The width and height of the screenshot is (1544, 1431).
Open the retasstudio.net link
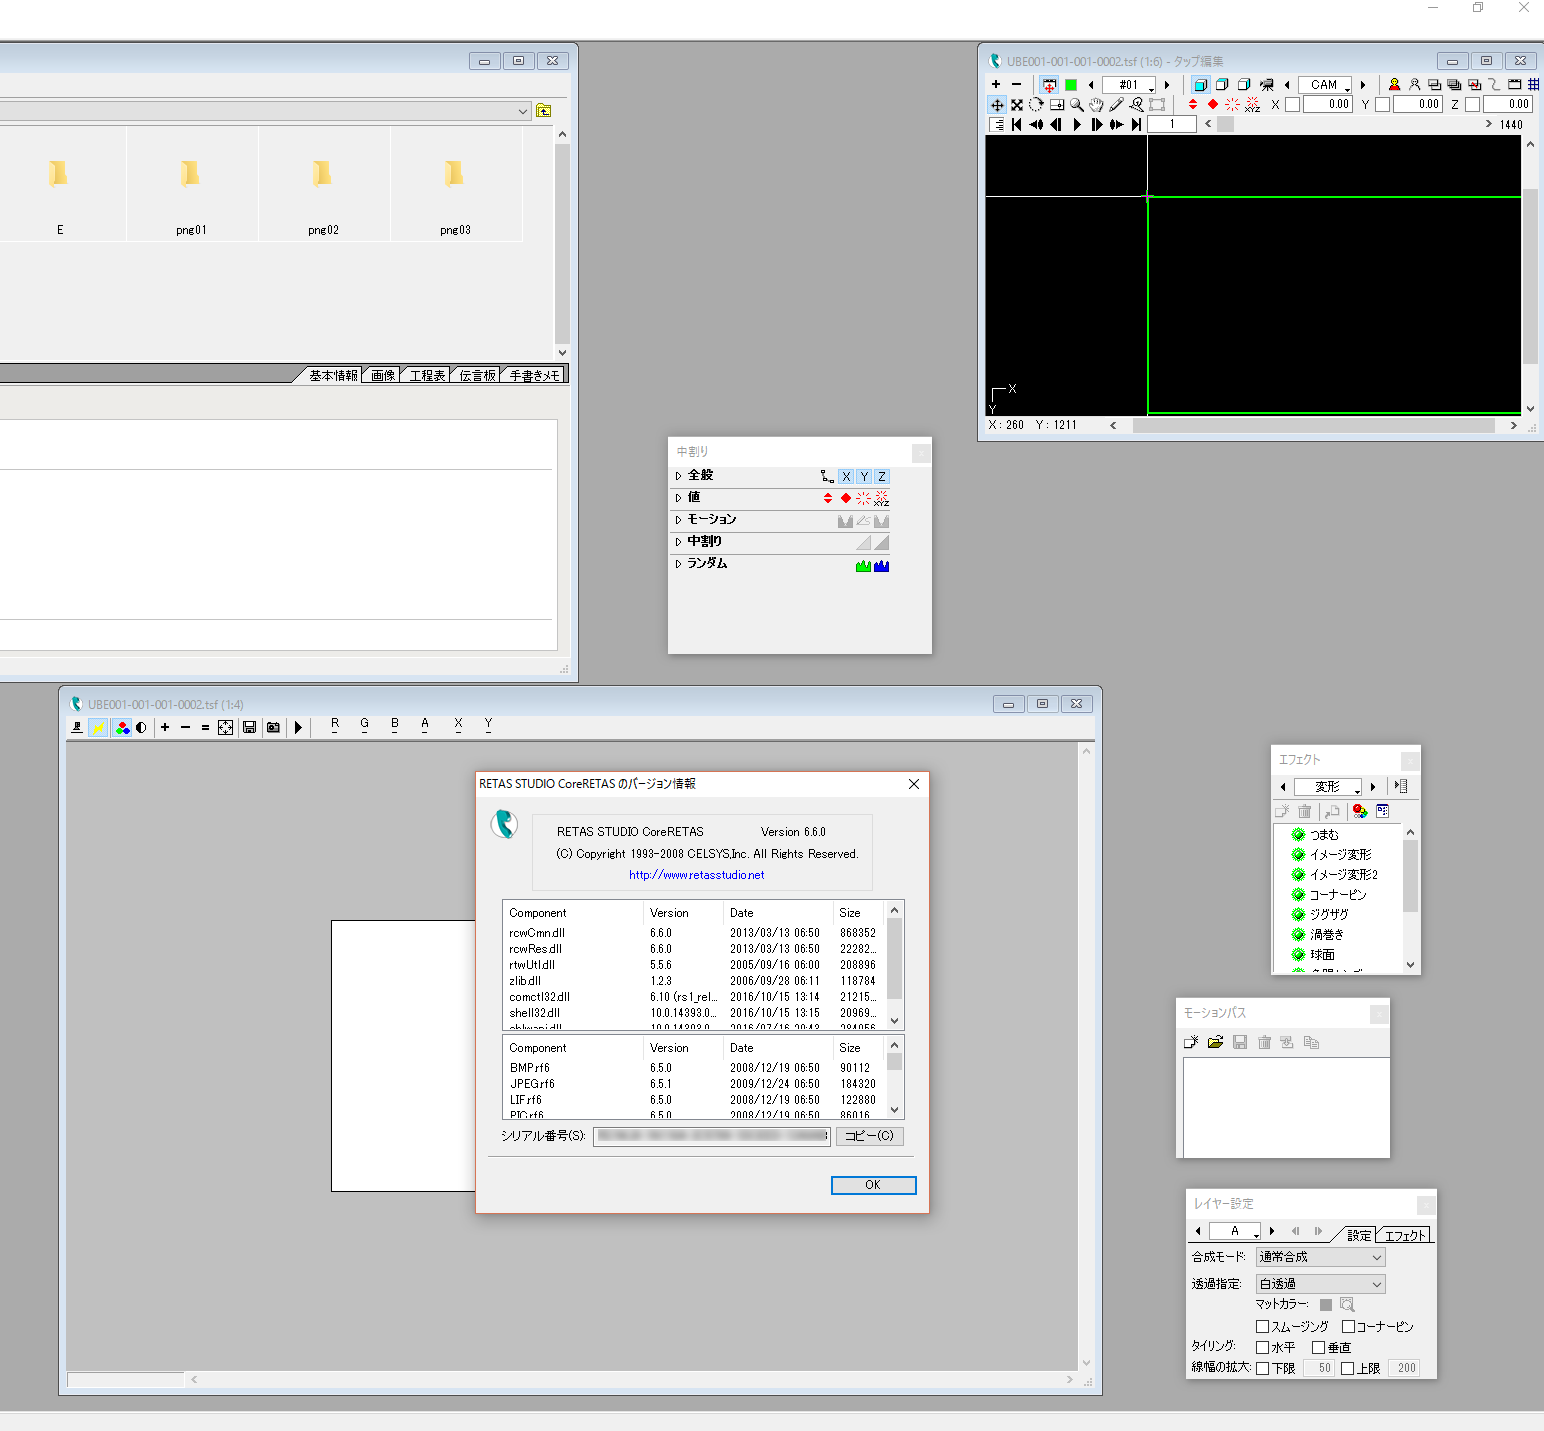696,875
